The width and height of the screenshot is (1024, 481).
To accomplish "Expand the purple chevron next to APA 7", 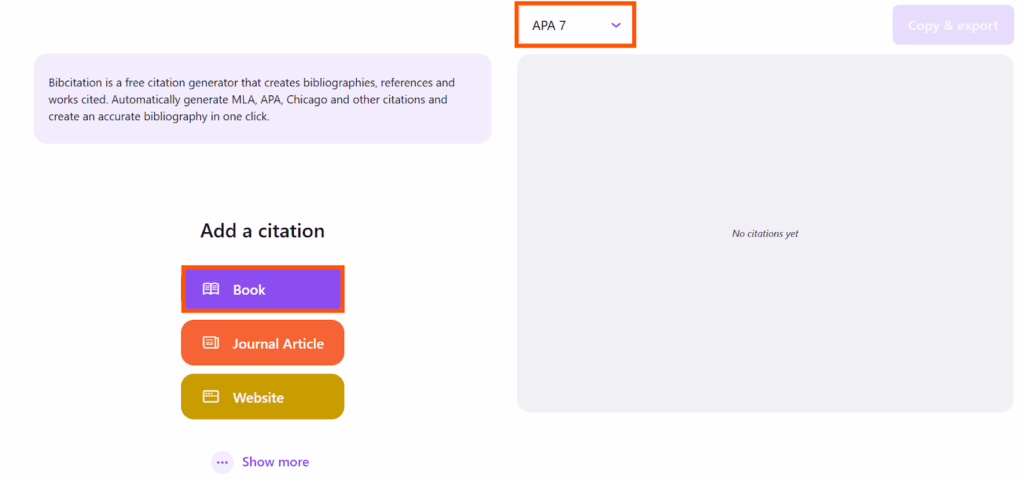I will (x=616, y=25).
